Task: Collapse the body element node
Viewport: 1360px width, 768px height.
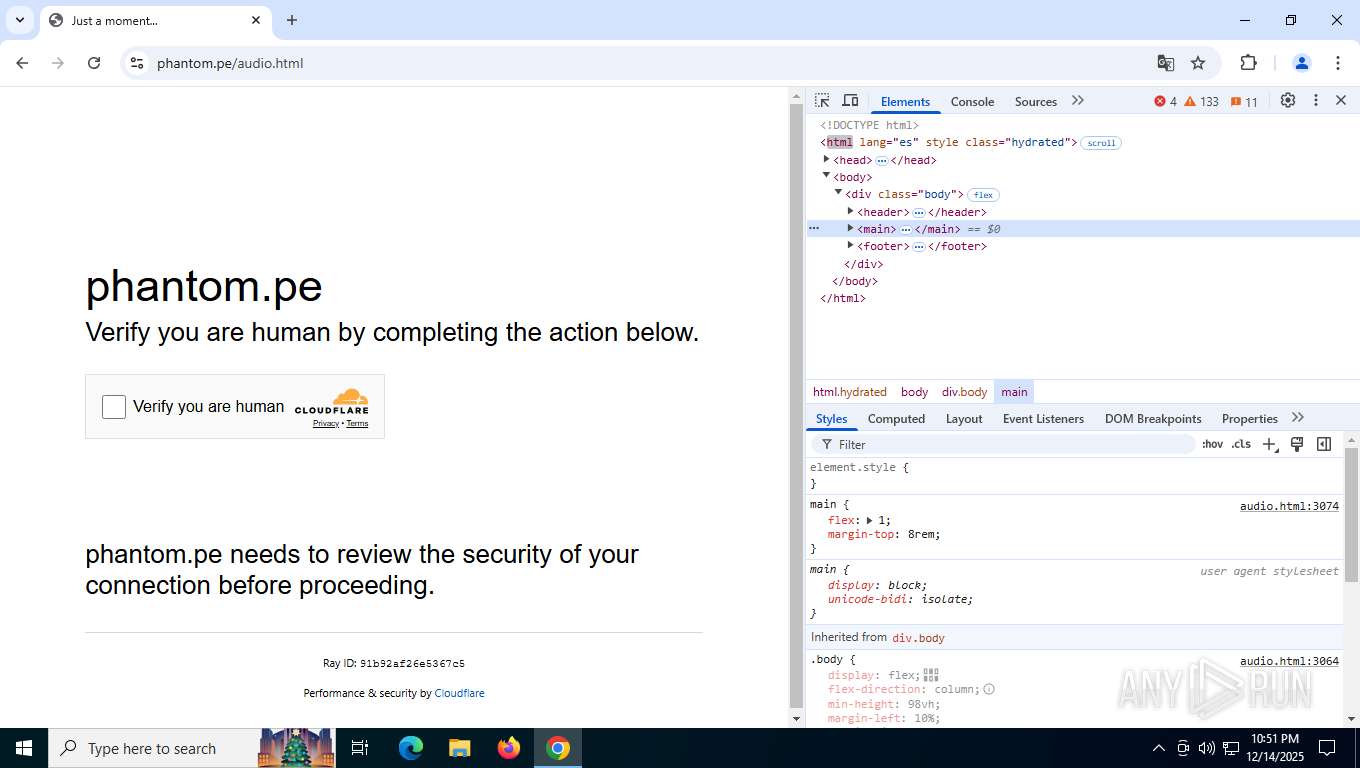Action: (x=827, y=175)
